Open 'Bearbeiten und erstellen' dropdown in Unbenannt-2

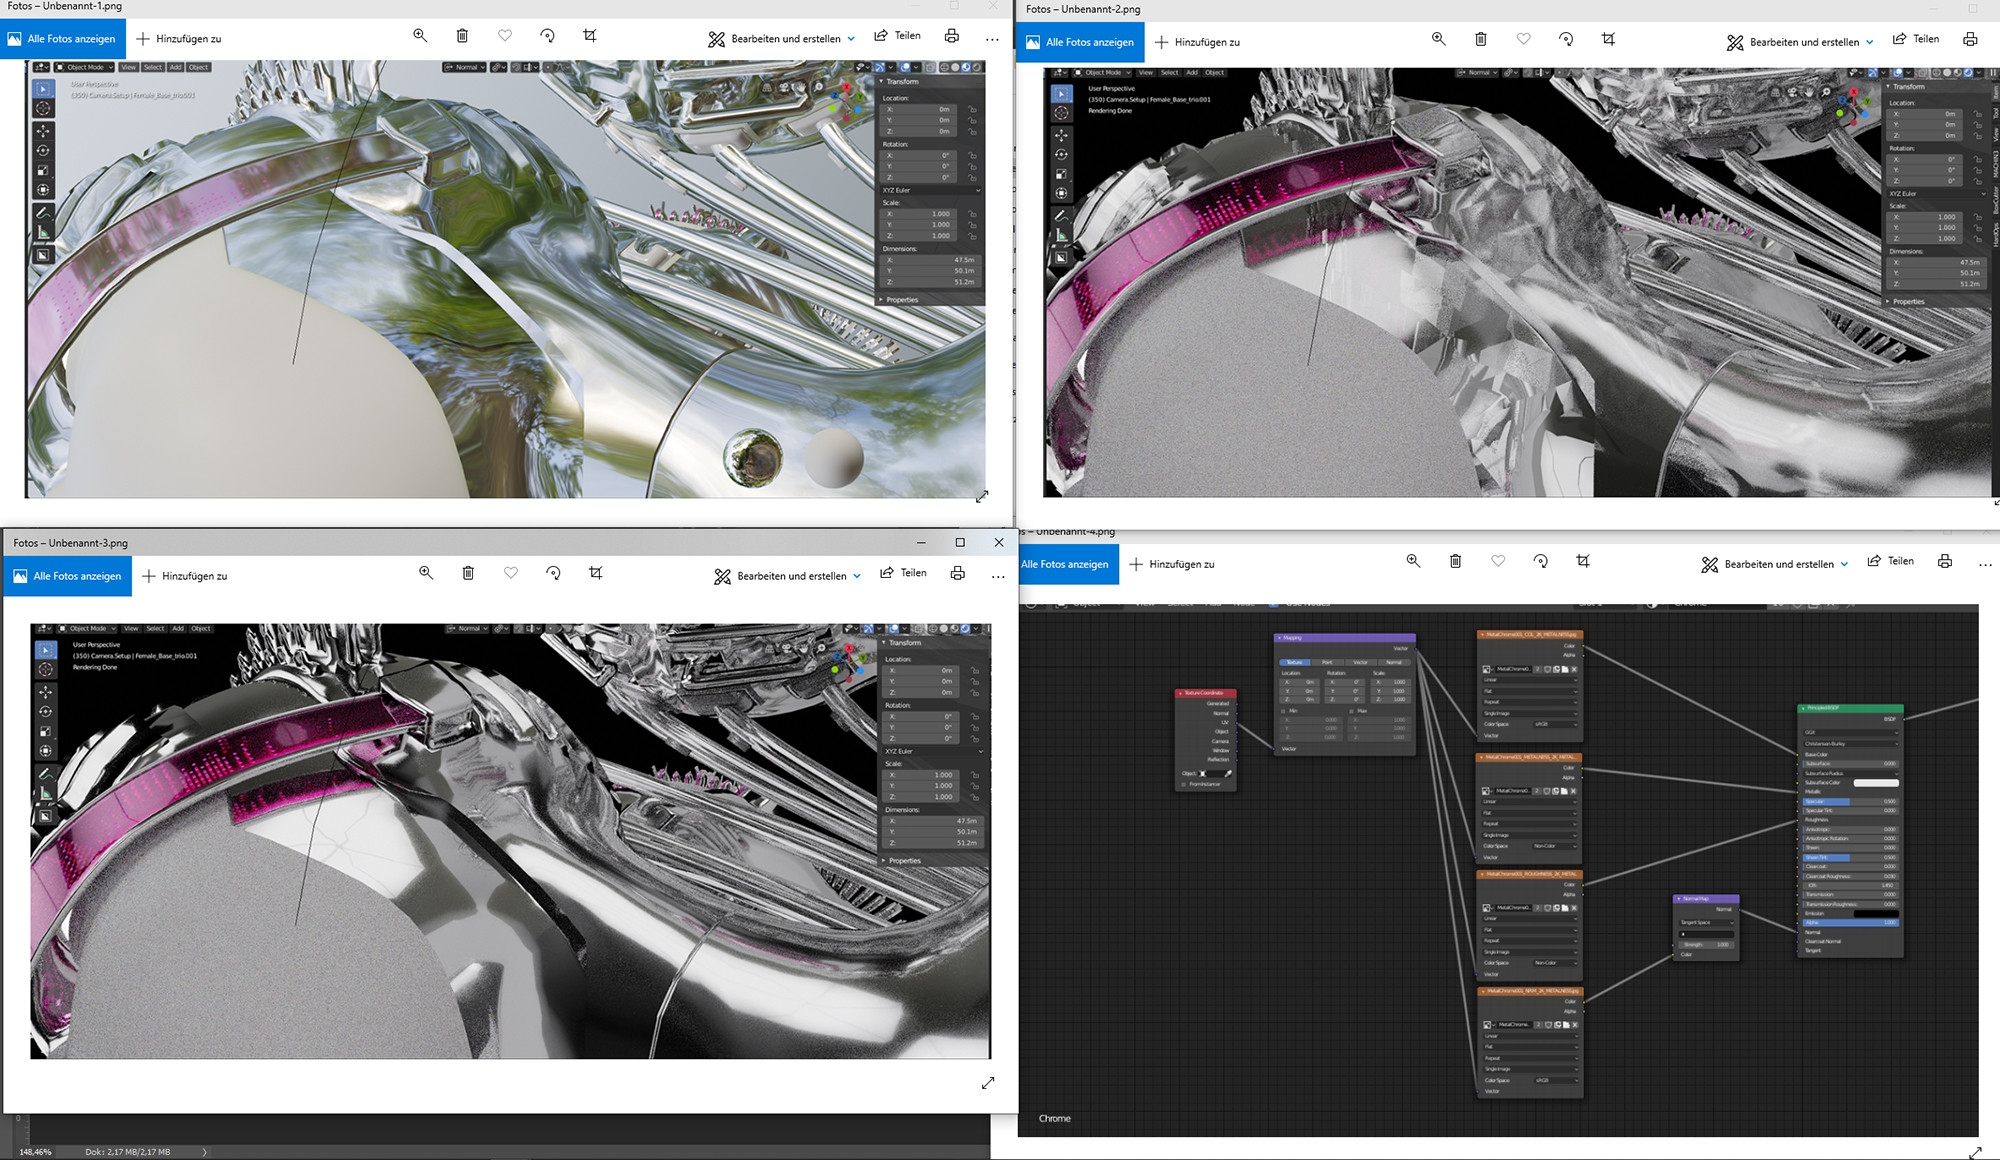(x=1800, y=42)
